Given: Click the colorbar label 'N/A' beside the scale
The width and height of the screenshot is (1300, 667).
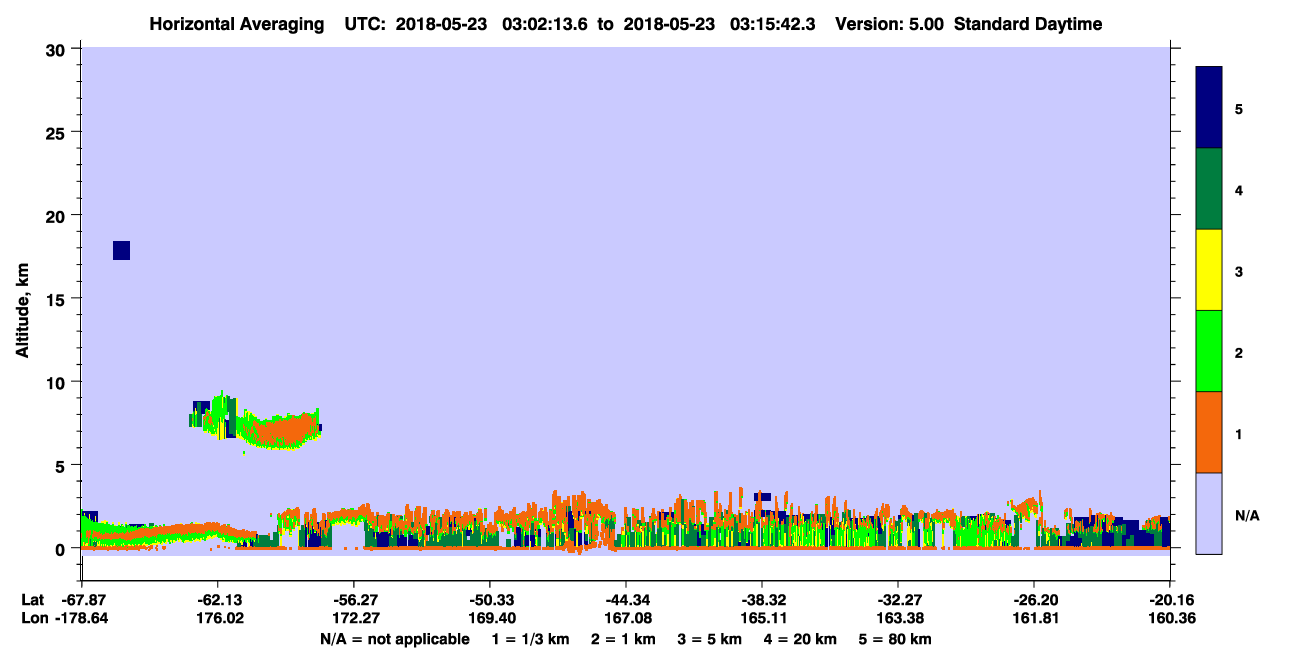Looking at the screenshot, I should point(1247,516).
